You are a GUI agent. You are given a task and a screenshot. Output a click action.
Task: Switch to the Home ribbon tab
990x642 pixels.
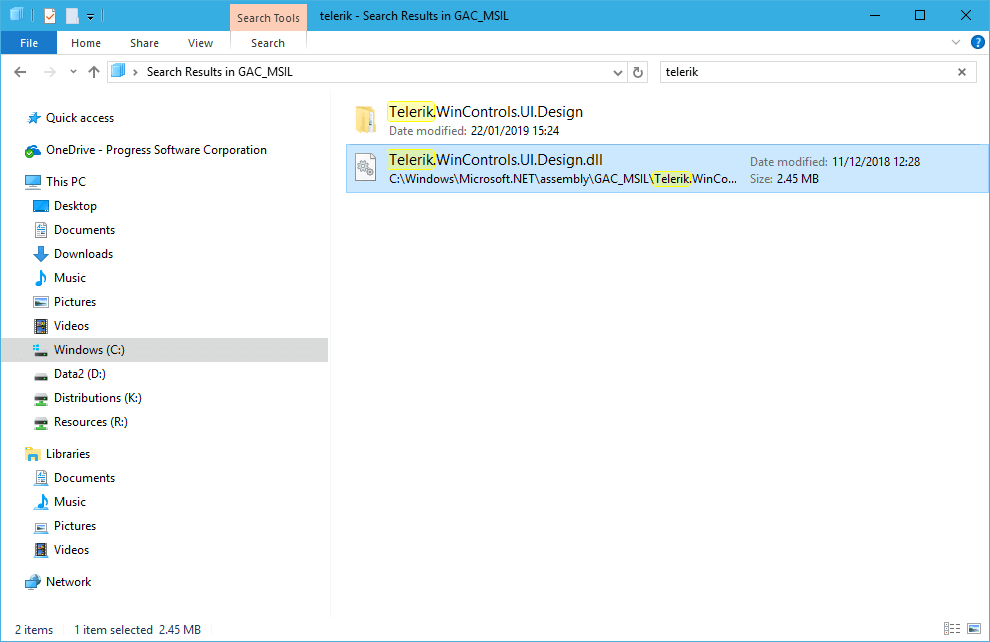(86, 43)
